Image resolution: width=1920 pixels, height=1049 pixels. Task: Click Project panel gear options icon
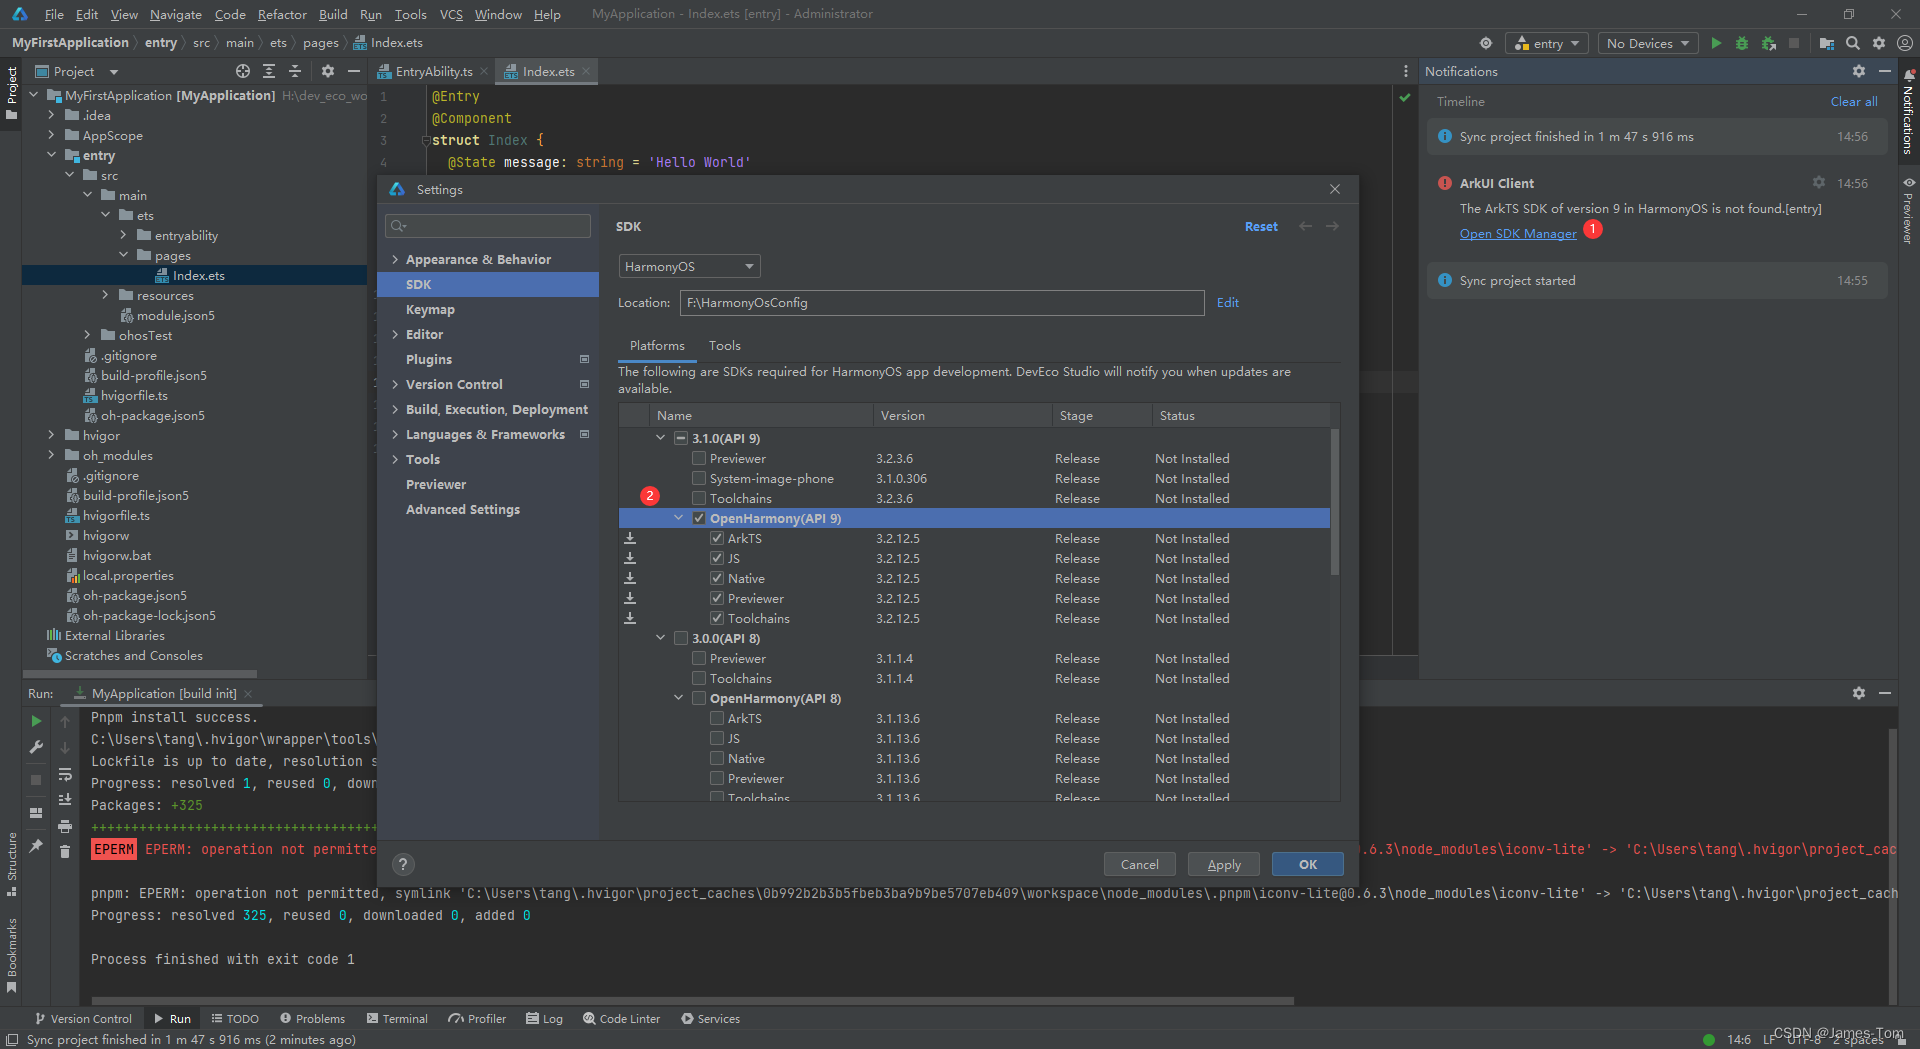click(x=328, y=71)
